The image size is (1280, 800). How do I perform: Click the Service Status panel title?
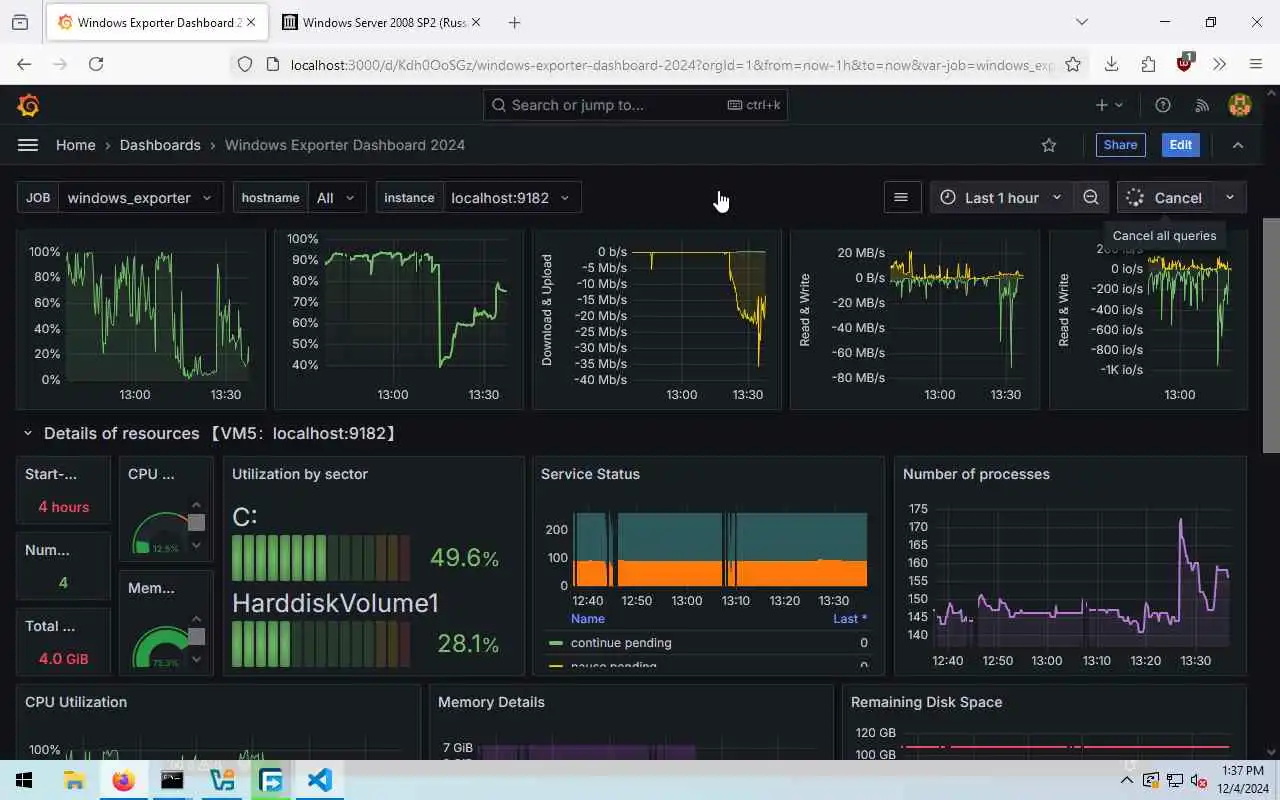point(590,474)
